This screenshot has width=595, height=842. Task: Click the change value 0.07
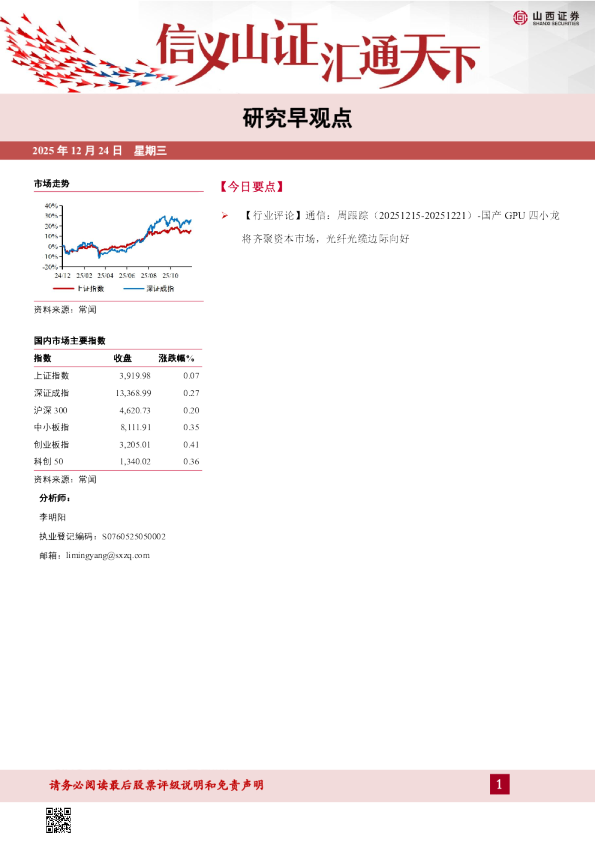pyautogui.click(x=191, y=376)
